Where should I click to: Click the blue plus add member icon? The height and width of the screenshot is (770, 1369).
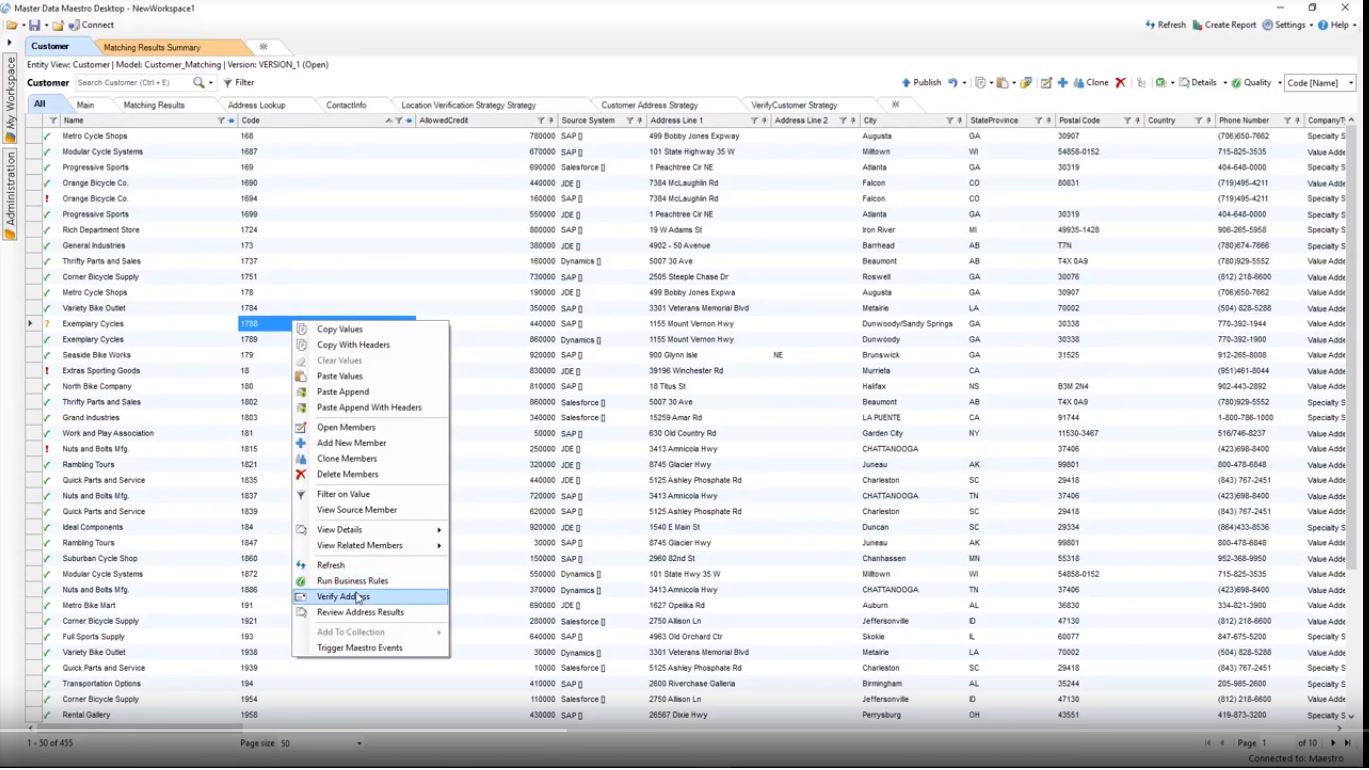(1062, 83)
